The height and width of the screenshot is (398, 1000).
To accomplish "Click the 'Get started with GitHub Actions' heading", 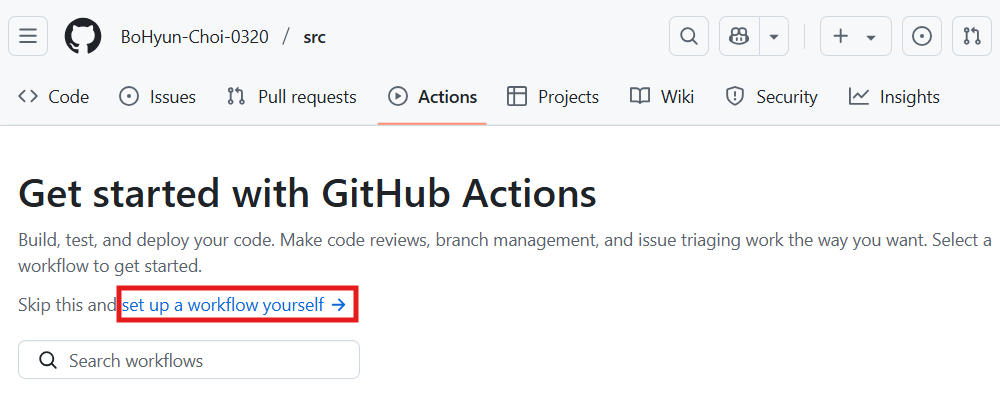I will [307, 194].
